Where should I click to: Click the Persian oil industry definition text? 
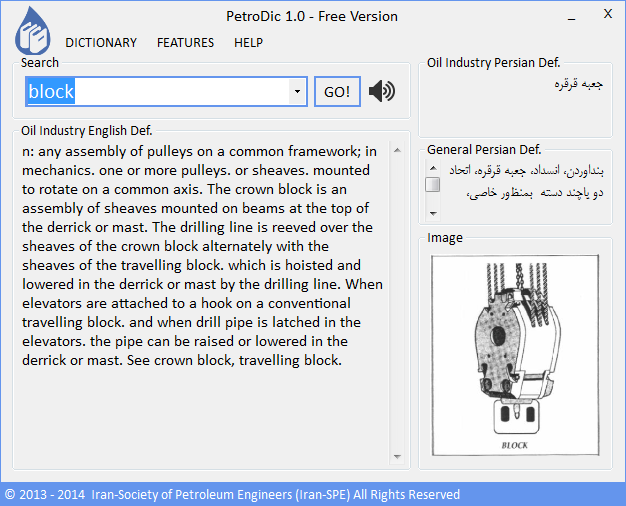coord(578,84)
